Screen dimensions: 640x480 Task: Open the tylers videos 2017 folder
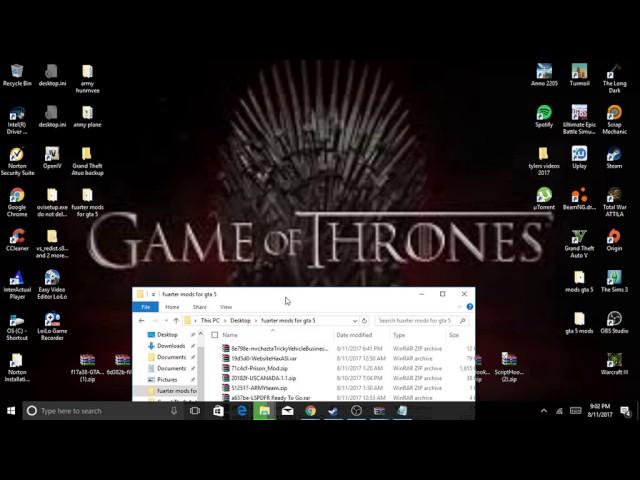click(544, 161)
